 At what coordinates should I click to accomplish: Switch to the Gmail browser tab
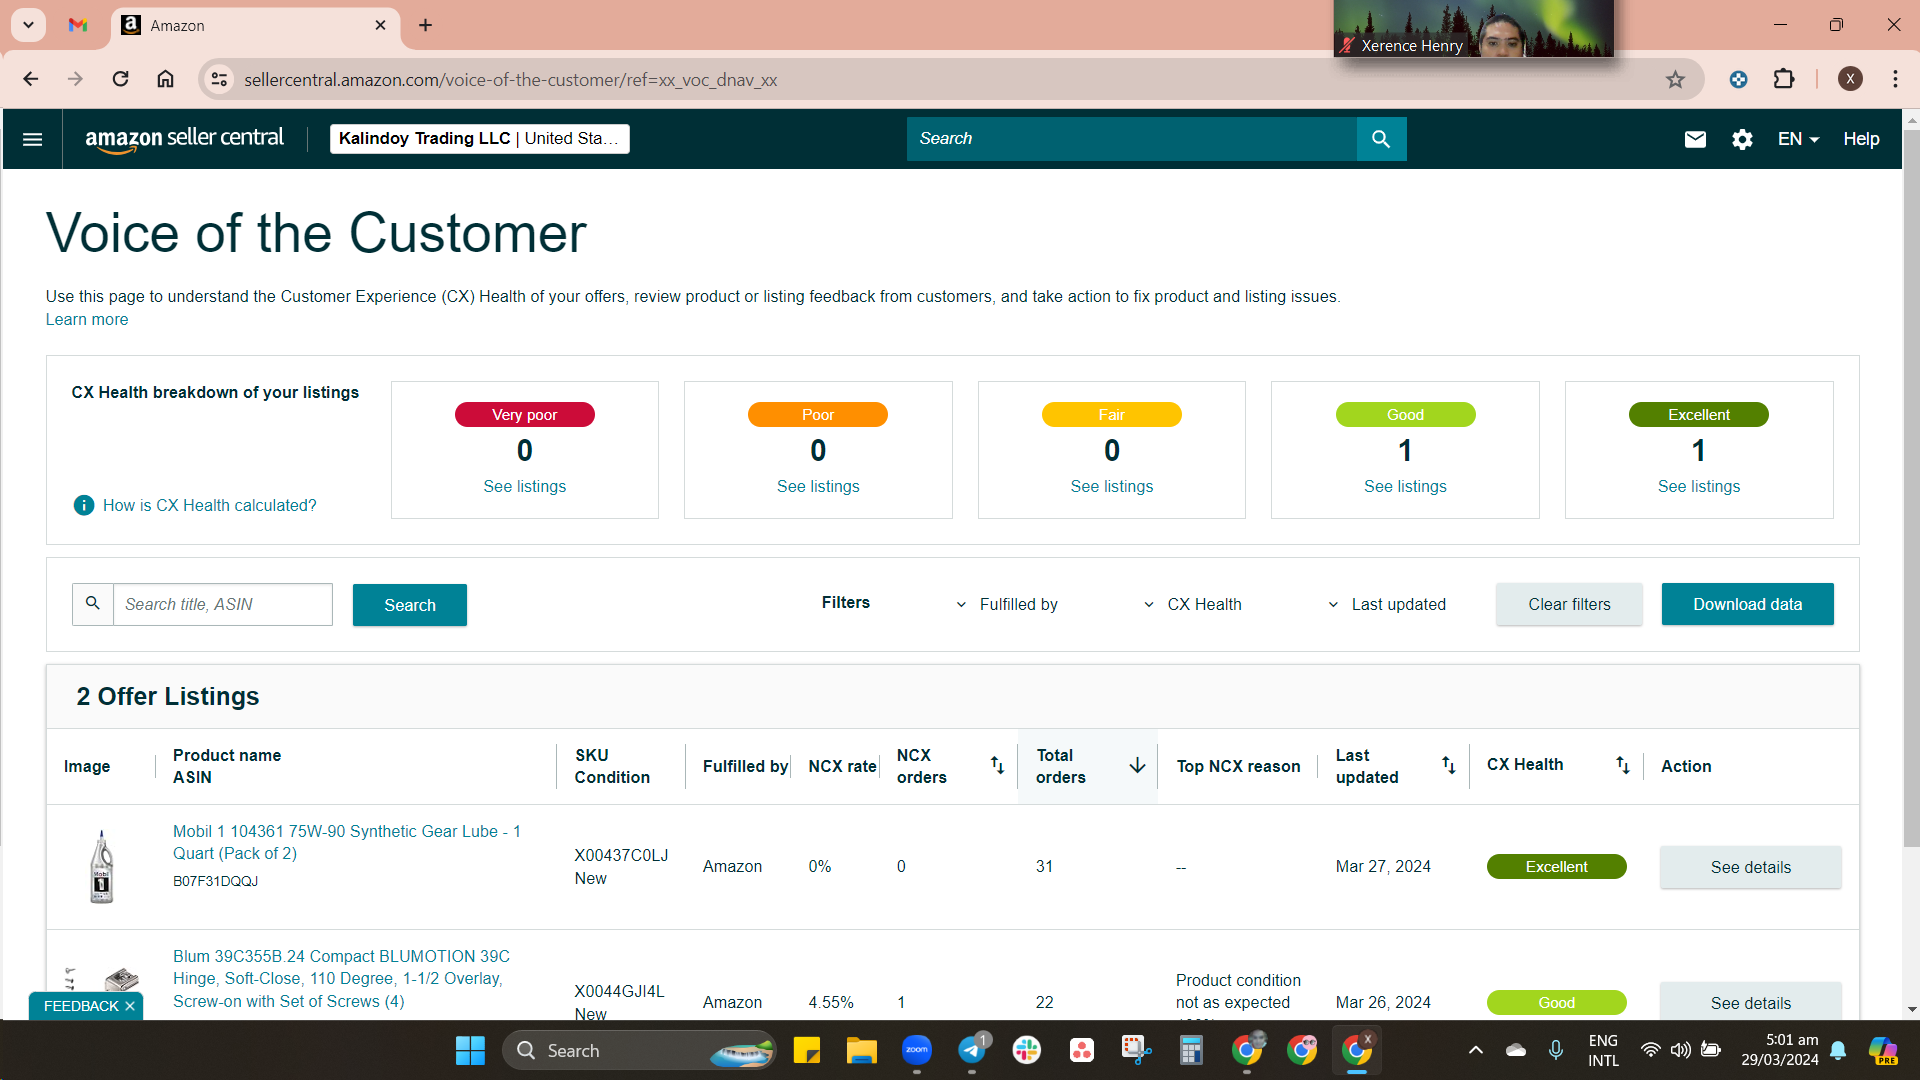coord(78,25)
